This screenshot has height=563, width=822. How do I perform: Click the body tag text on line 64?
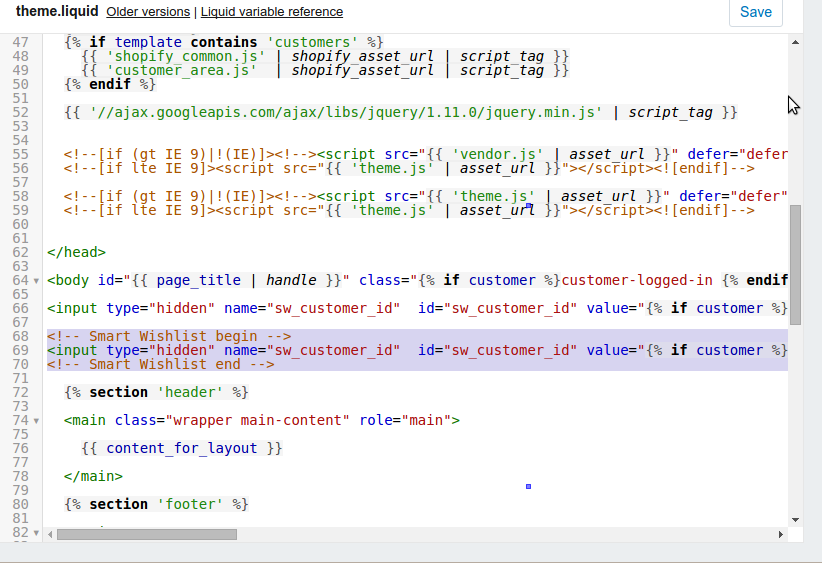point(417,280)
